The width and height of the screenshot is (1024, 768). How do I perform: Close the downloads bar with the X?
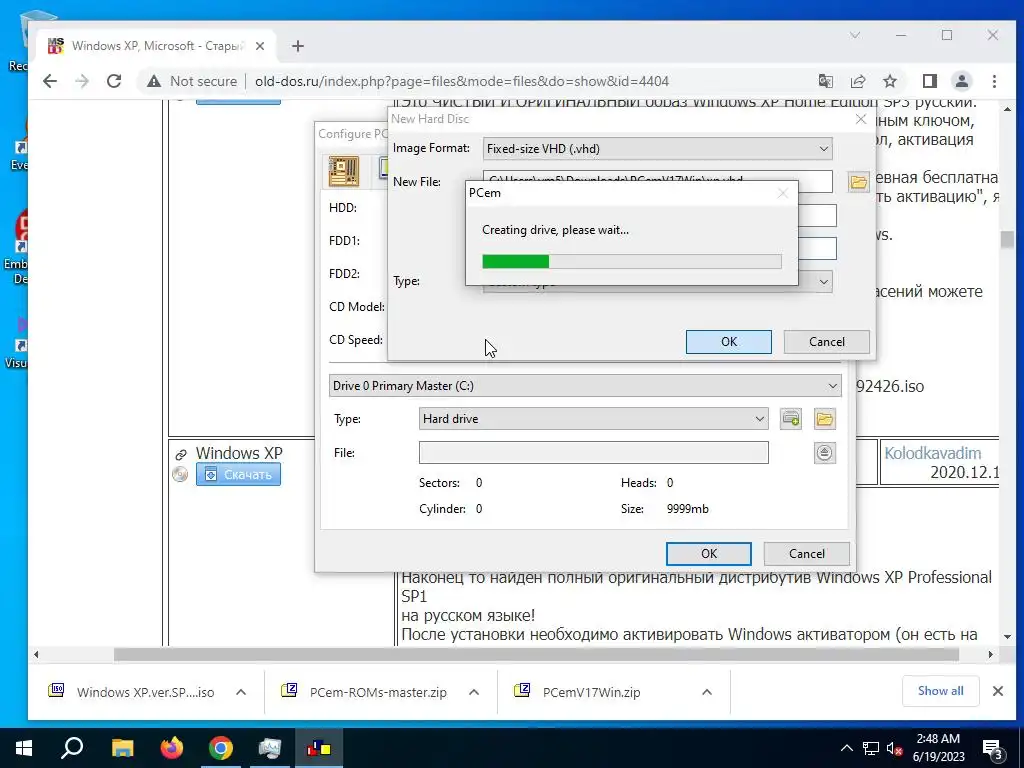997,691
